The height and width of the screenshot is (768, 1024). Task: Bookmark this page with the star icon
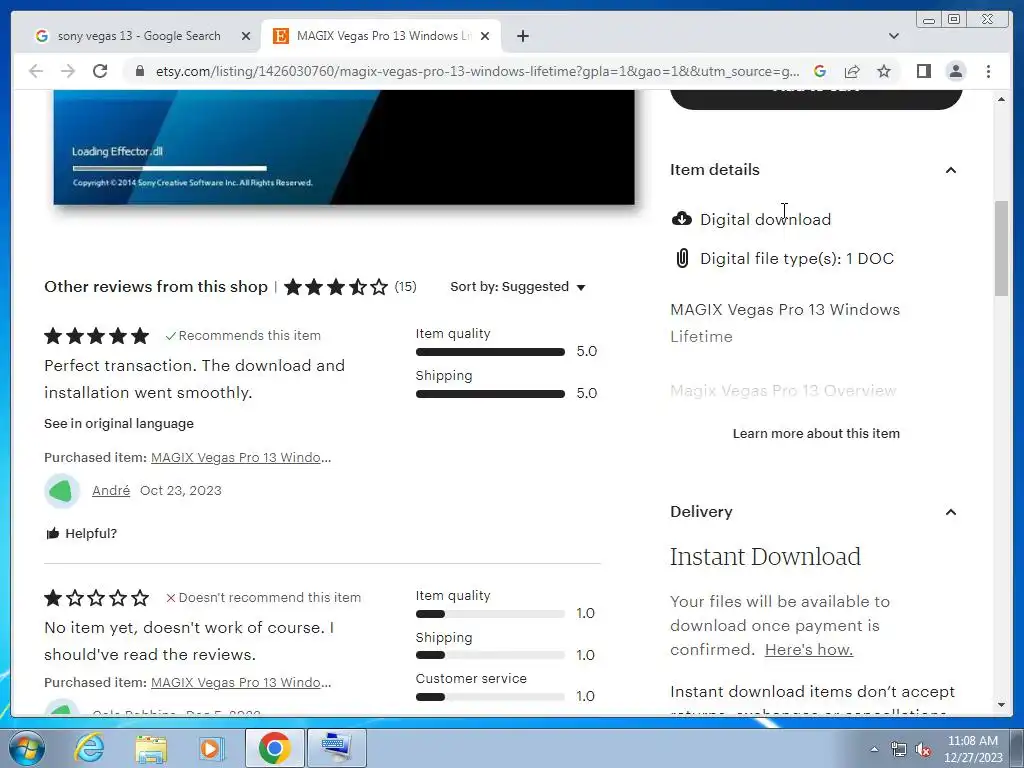[884, 71]
